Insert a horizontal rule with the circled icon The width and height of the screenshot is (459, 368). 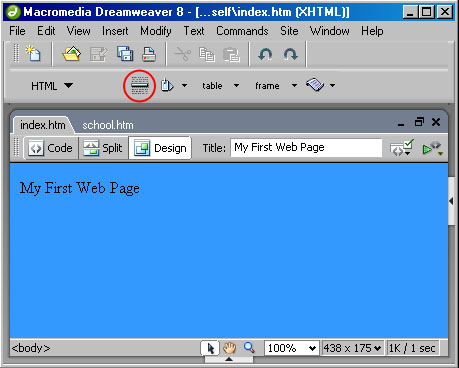(x=140, y=86)
